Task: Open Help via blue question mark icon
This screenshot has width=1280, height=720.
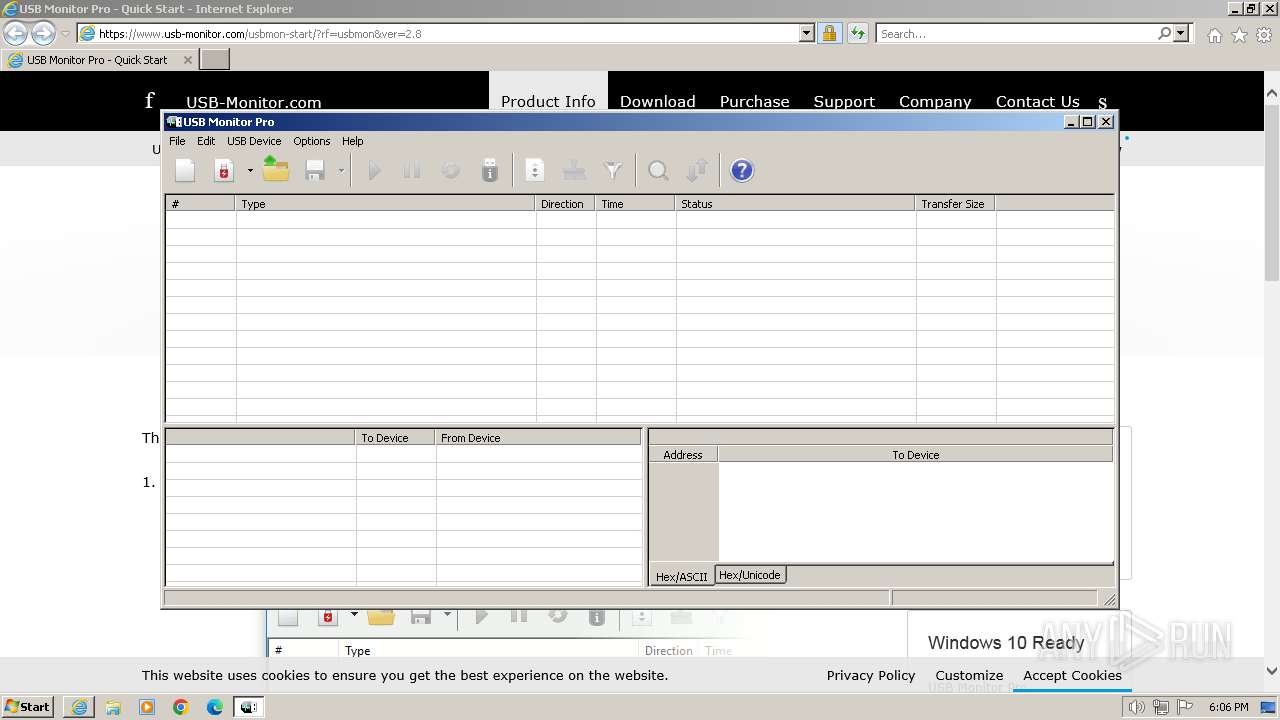Action: [x=742, y=170]
